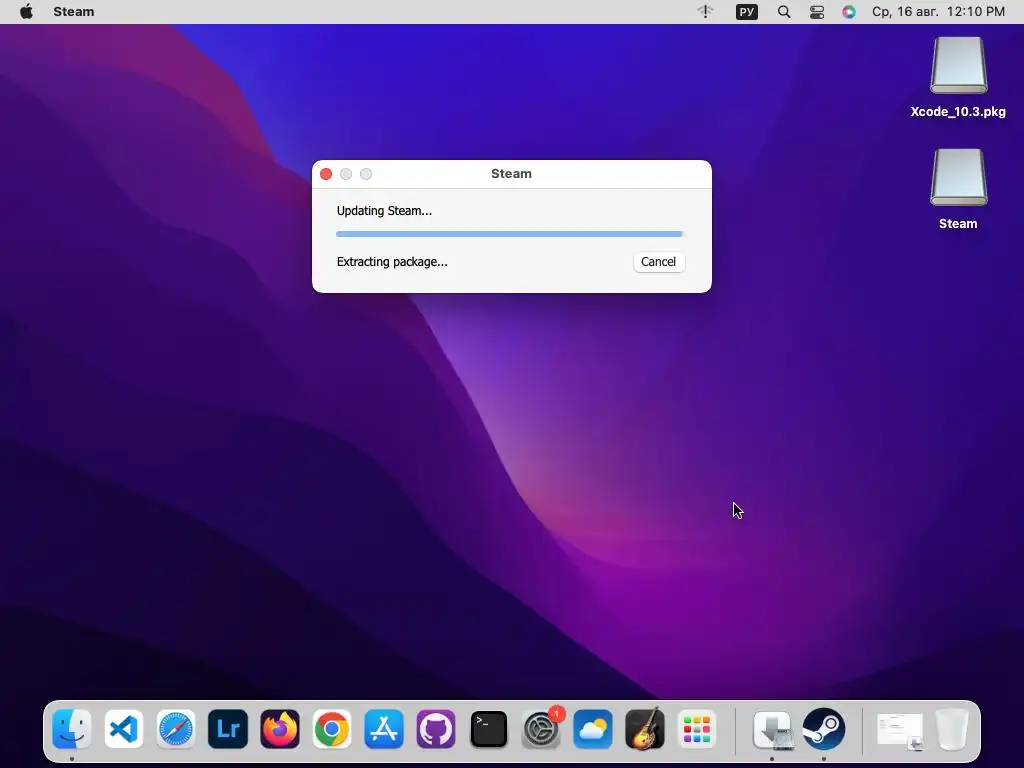
Task: Click the disk installer icon in Dock
Action: pyautogui.click(x=773, y=729)
